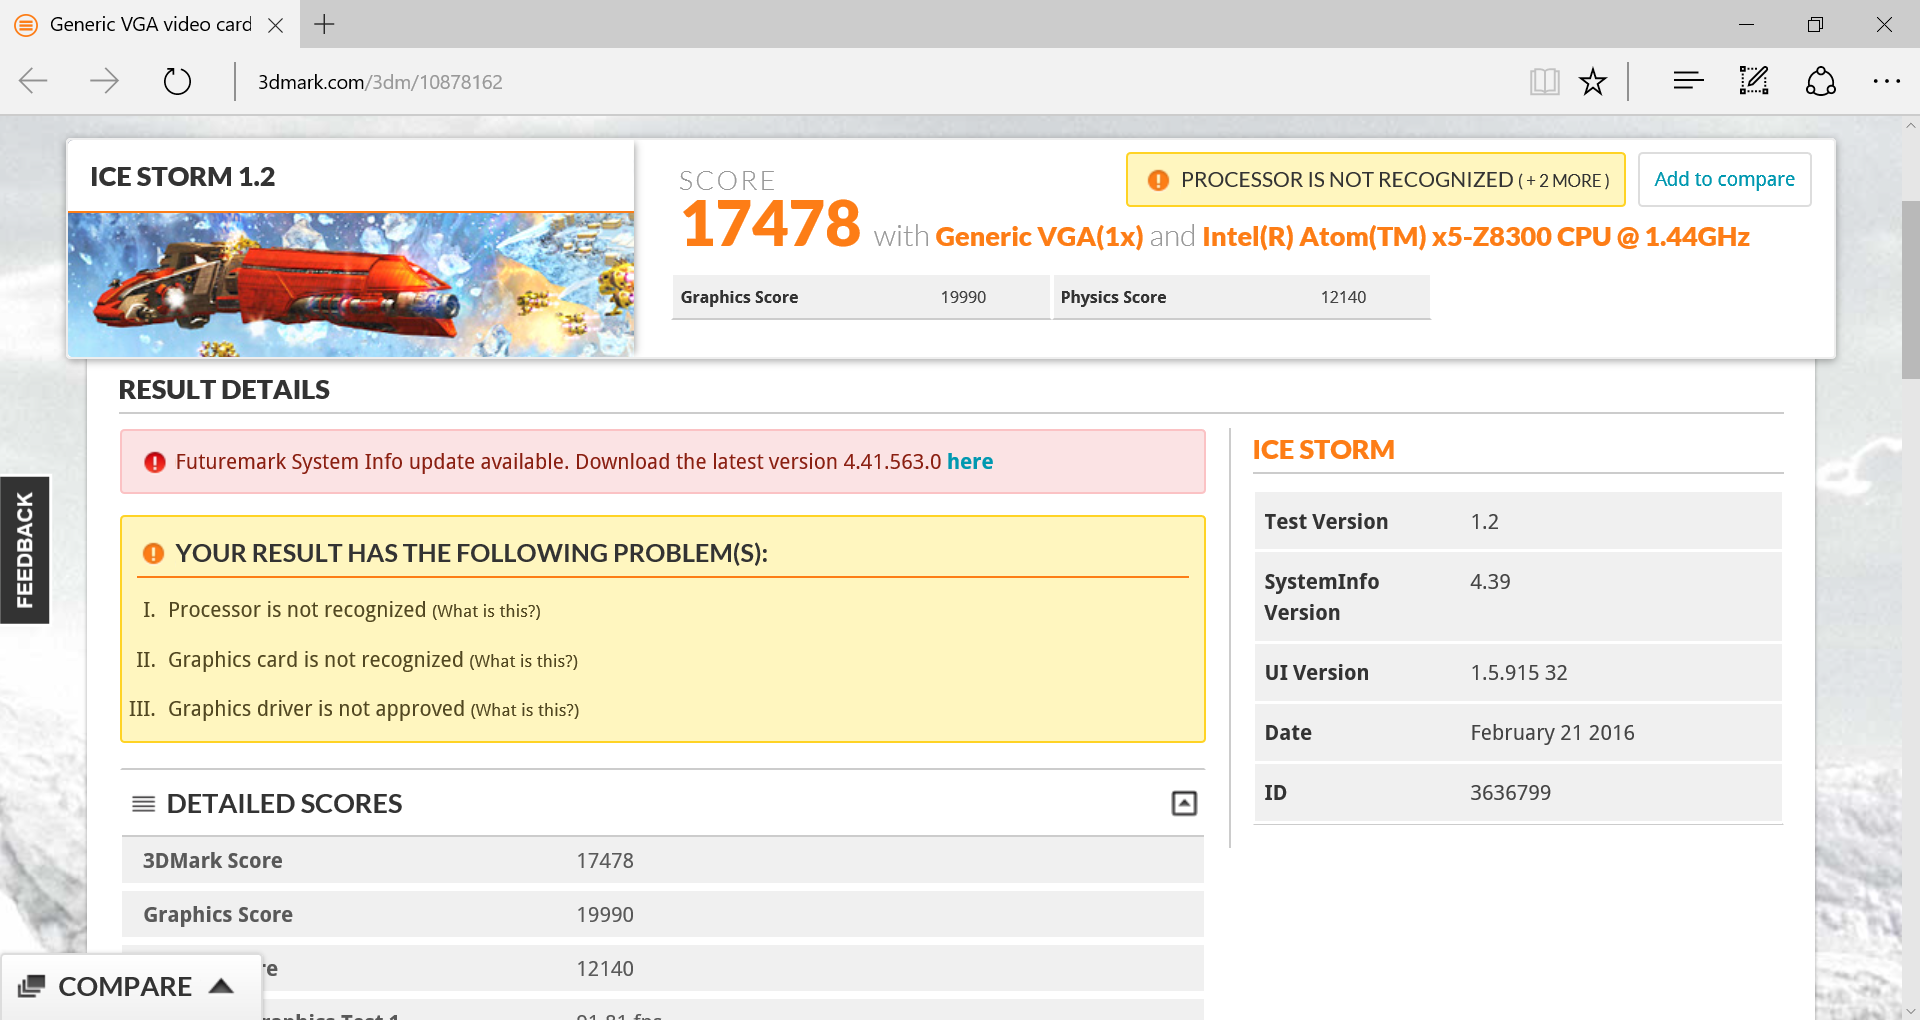Refresh the 3DMark results page
Screen dimensions: 1920x1020
point(176,81)
